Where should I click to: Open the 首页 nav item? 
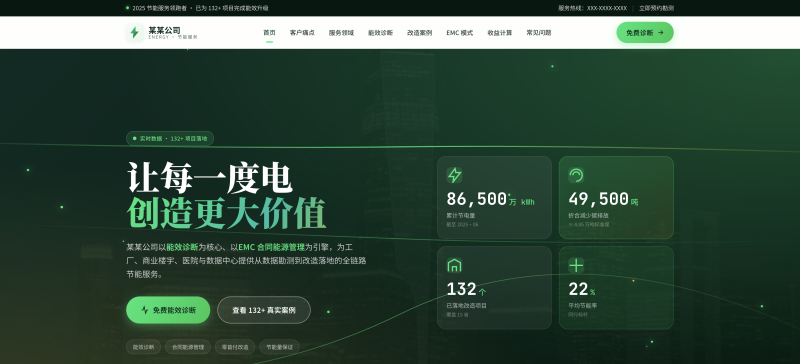(269, 33)
